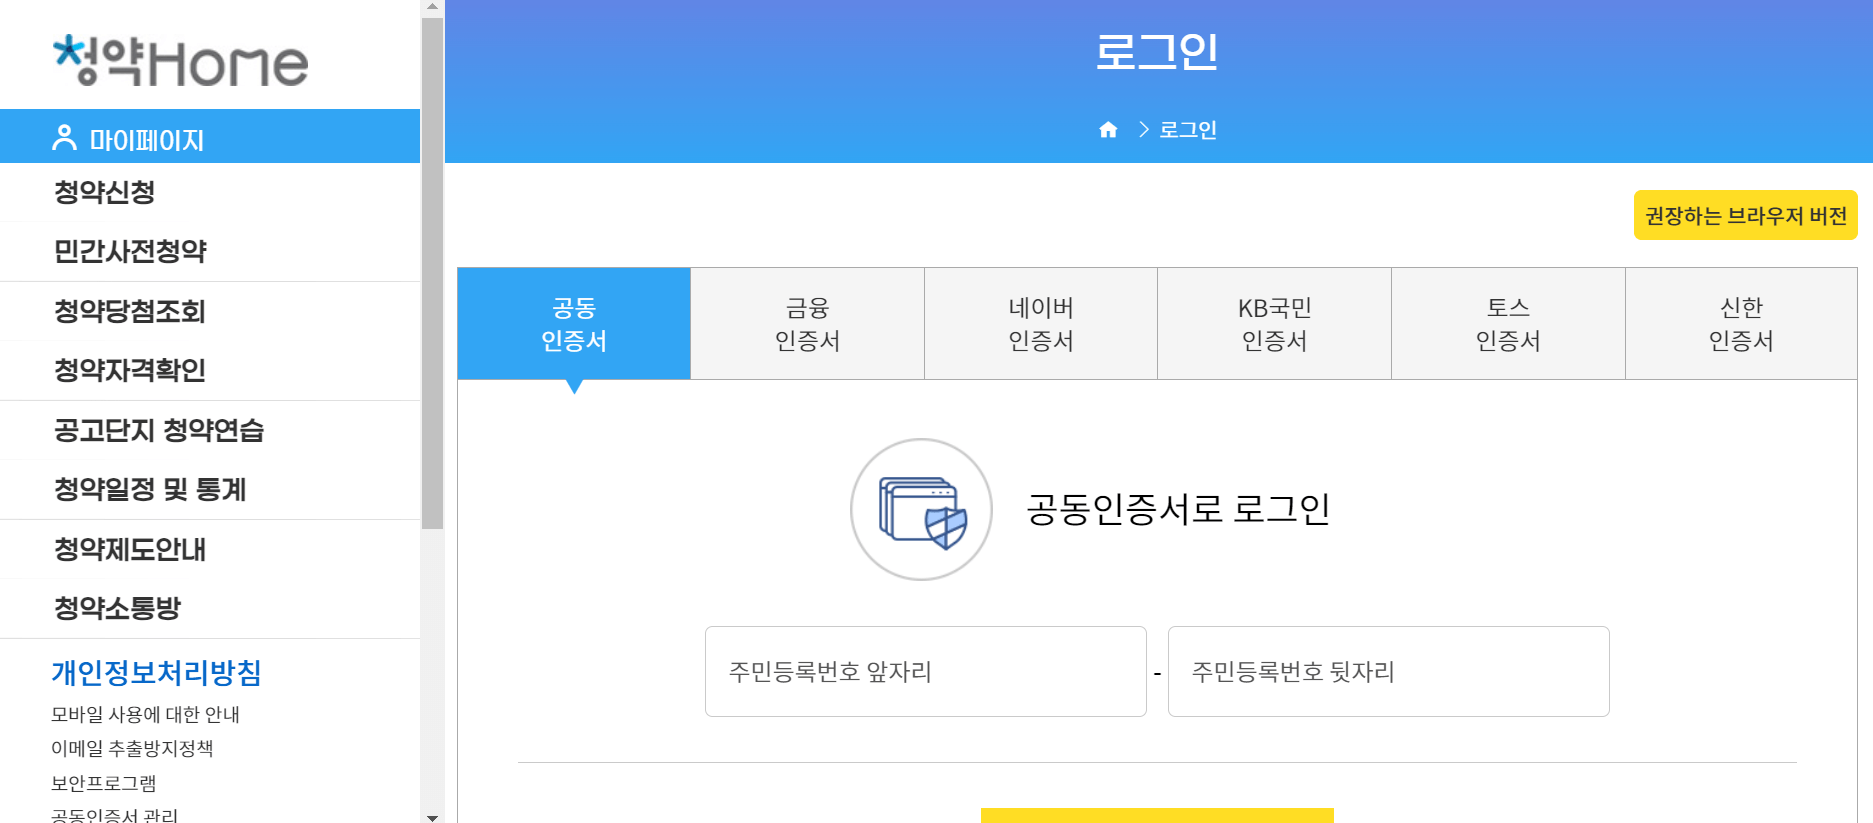The width and height of the screenshot is (1873, 823).
Task: Open 마이페이지 menu
Action: [210, 137]
